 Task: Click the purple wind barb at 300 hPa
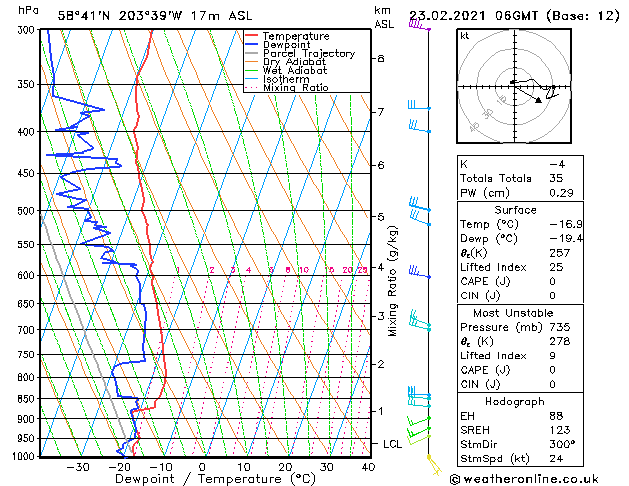pos(419,25)
